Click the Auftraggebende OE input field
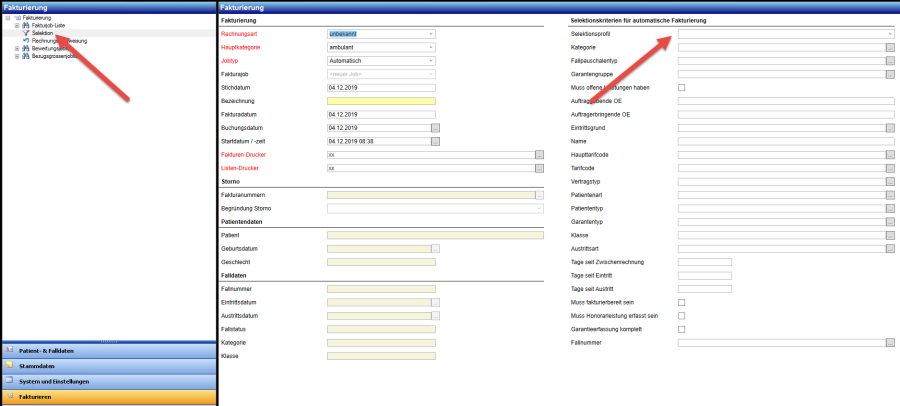 (786, 101)
